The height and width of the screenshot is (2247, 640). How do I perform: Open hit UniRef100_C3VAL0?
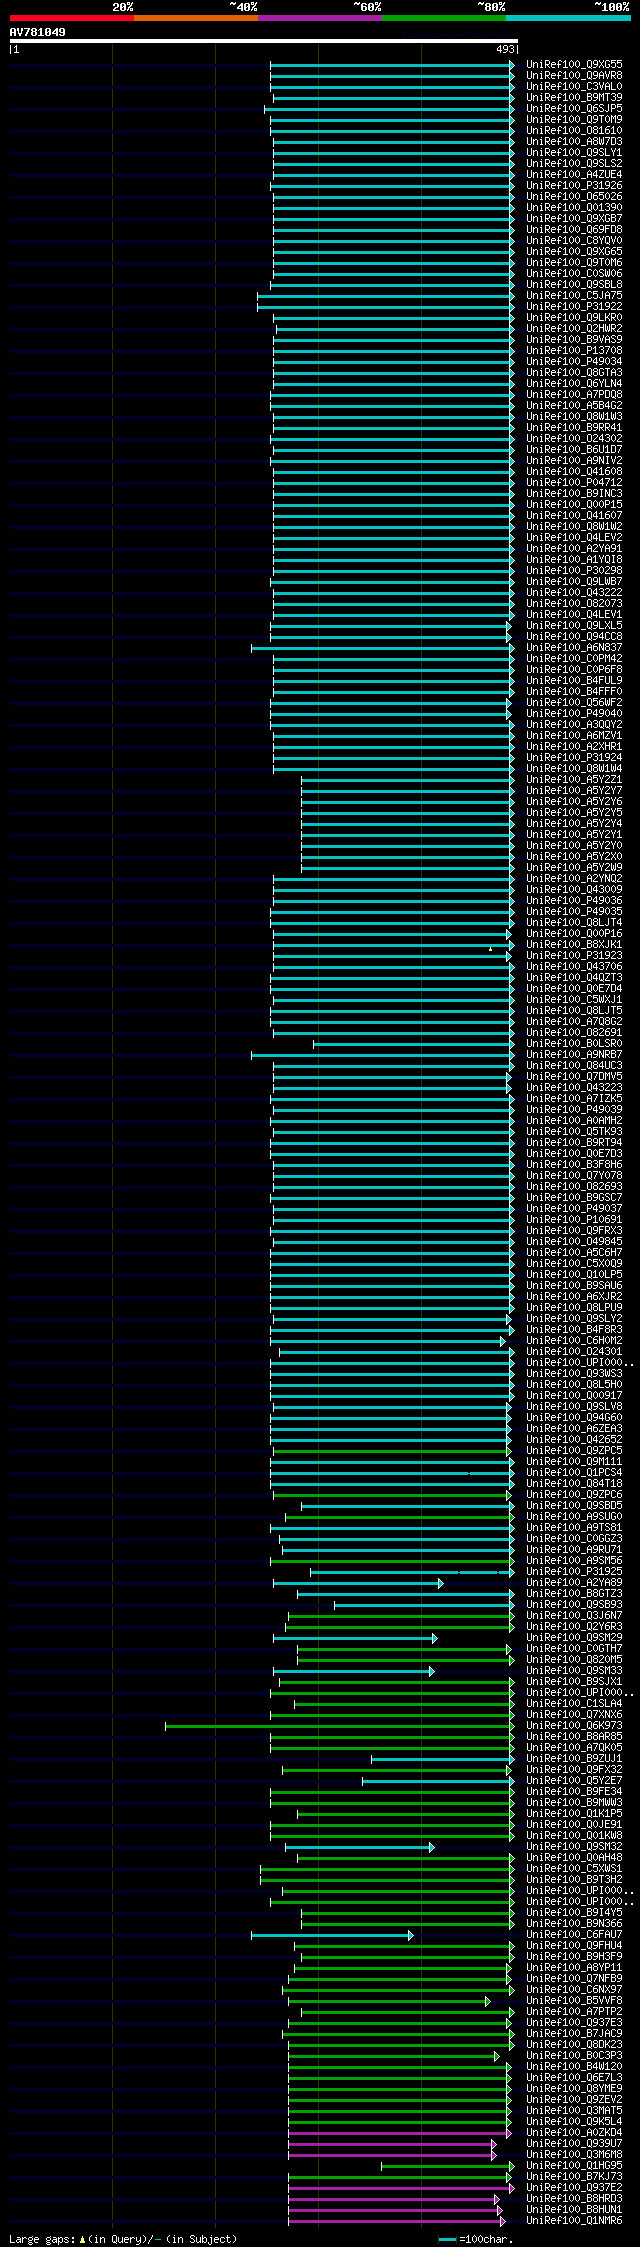574,86
